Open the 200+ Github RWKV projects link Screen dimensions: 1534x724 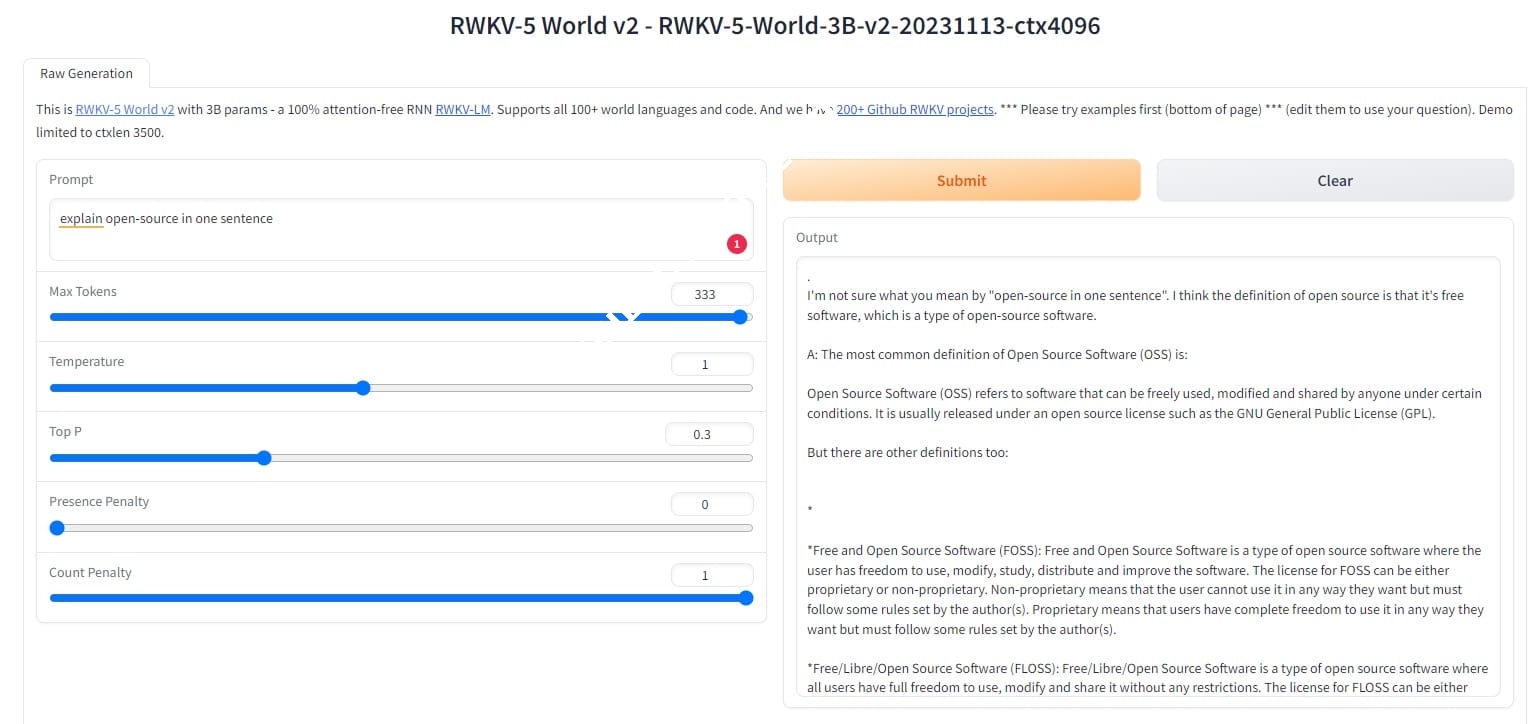click(914, 110)
